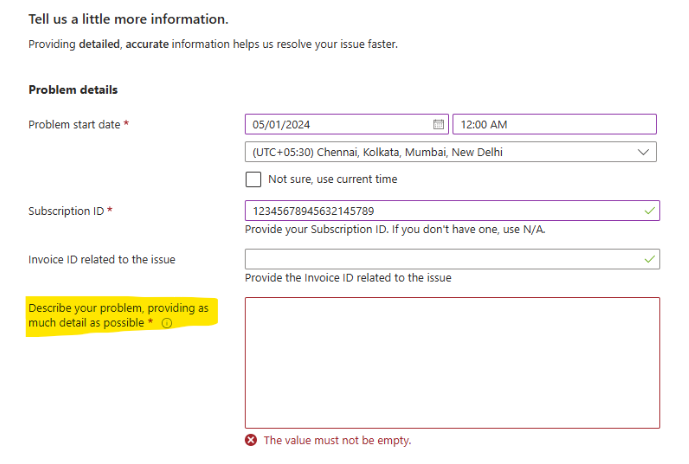Check the 'Not sure, use current time' checkbox
This screenshot has width=689, height=464.
(x=253, y=179)
